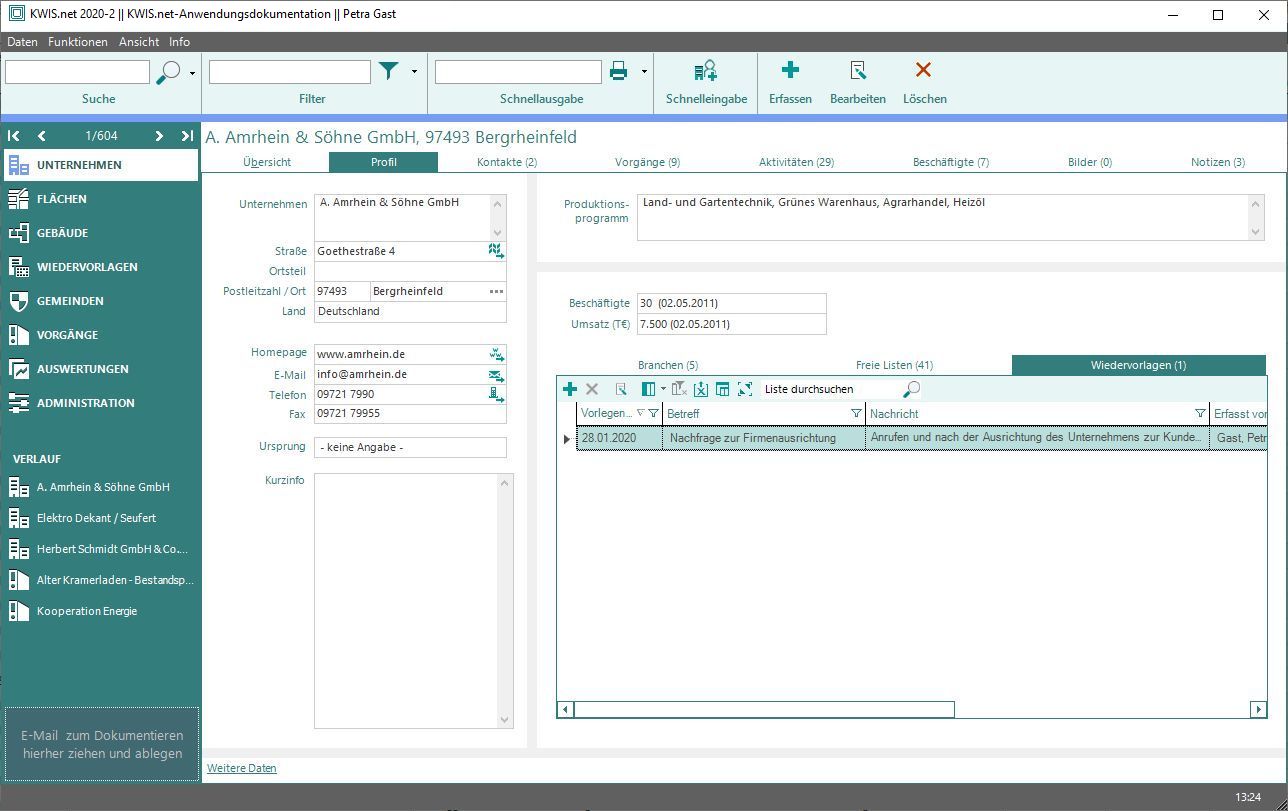
Task: Click the Schnelleingabe toolbar button
Action: (x=706, y=81)
